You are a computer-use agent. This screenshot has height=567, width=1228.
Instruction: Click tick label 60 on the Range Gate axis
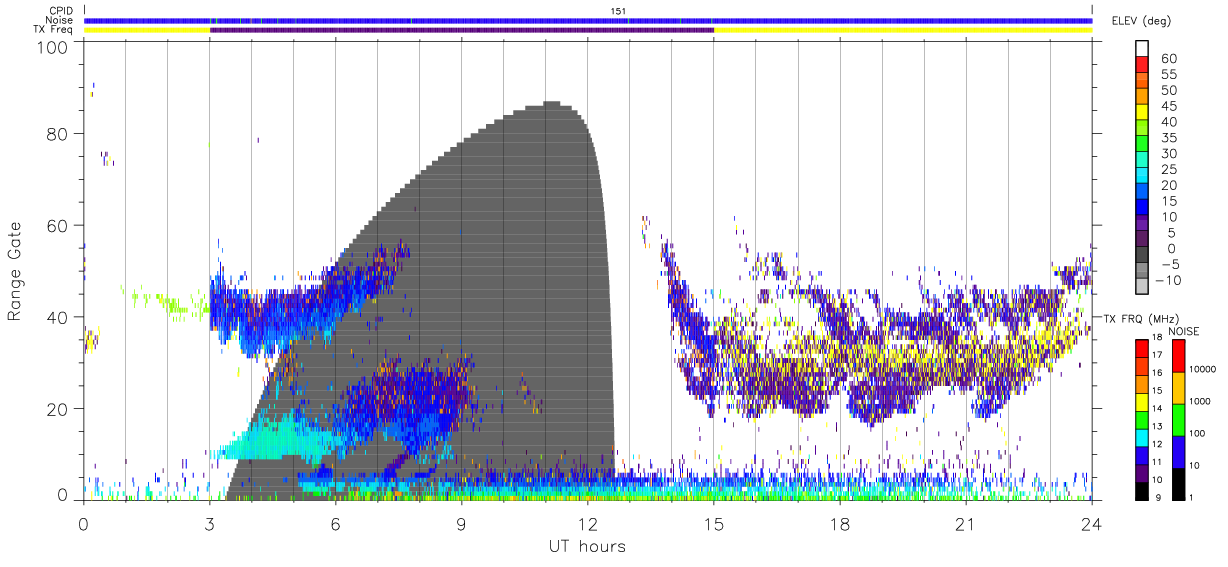tap(58, 226)
